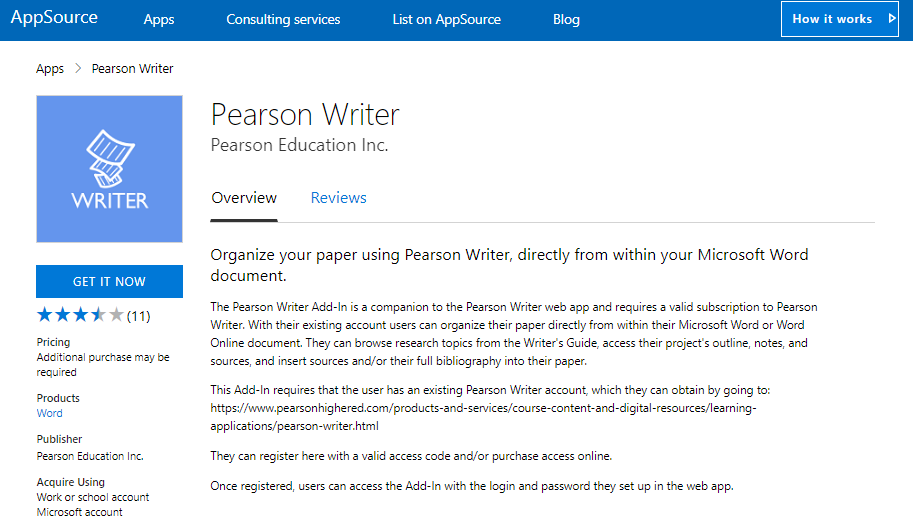
Task: Click the star rating icons
Action: (x=80, y=316)
